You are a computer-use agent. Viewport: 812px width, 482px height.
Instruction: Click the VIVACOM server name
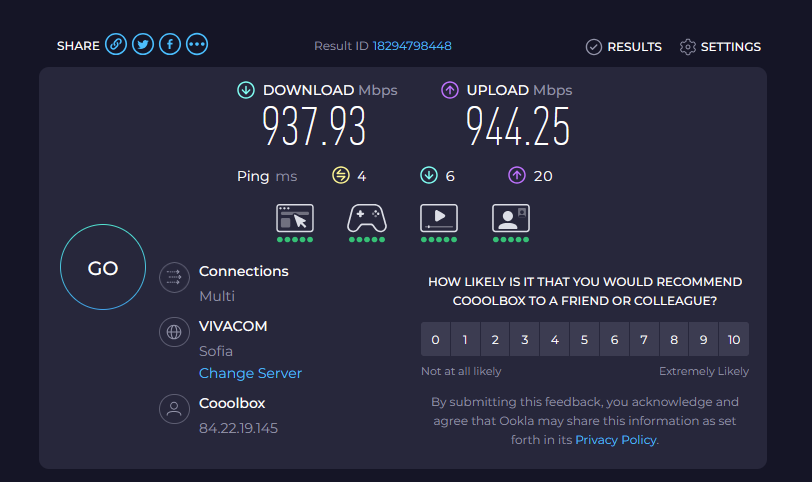click(x=233, y=326)
